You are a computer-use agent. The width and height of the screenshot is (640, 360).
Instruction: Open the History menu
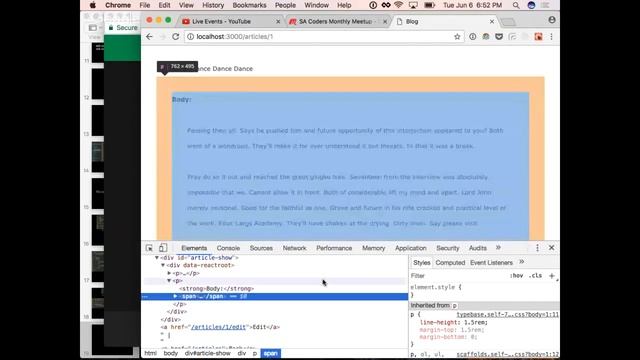[213, 5]
